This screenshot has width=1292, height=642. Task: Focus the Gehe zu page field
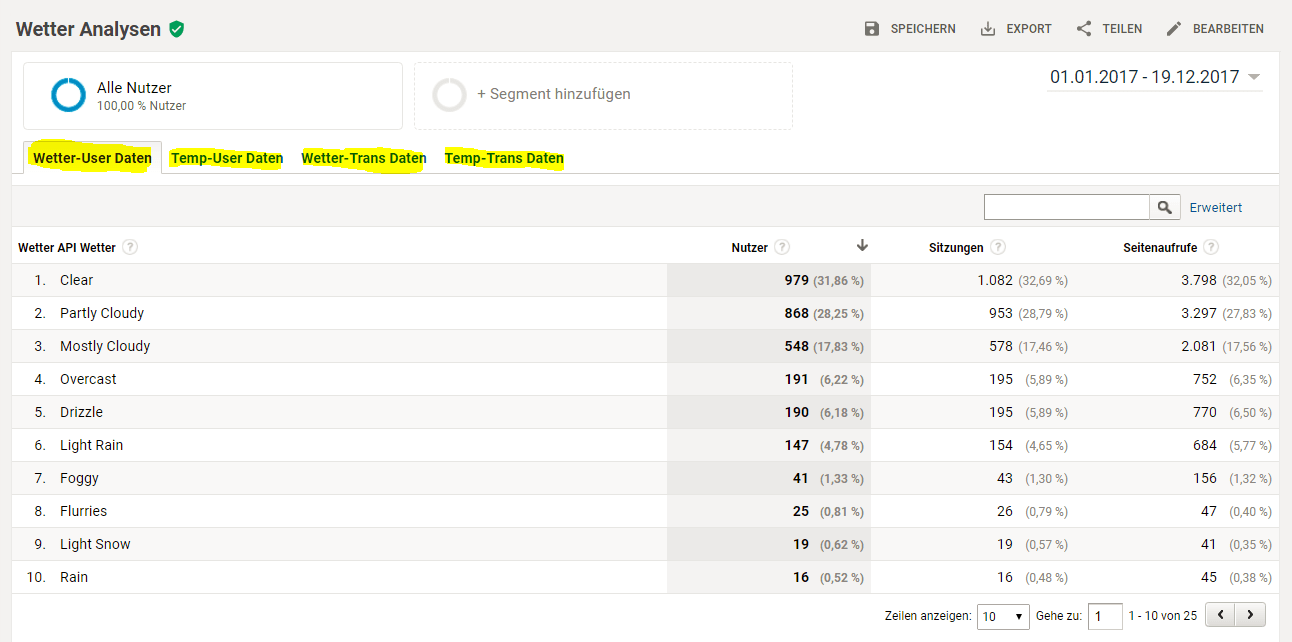point(1105,616)
